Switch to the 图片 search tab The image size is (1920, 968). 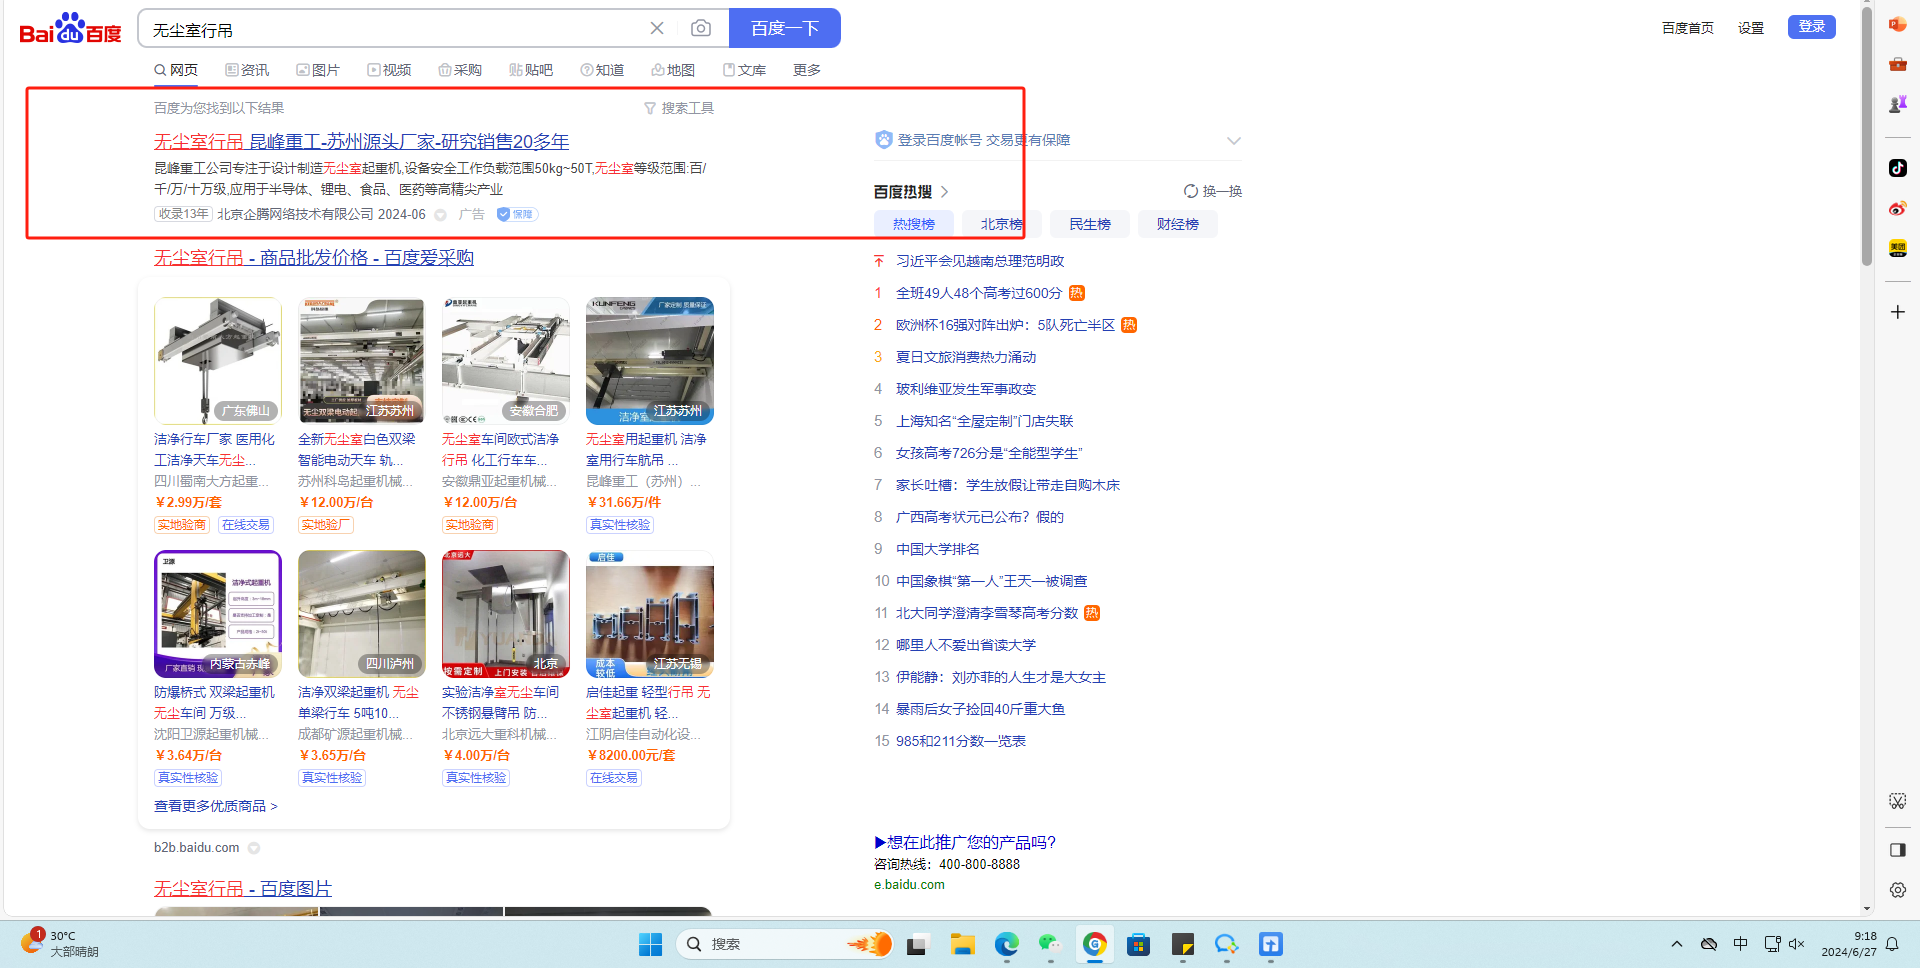(318, 70)
